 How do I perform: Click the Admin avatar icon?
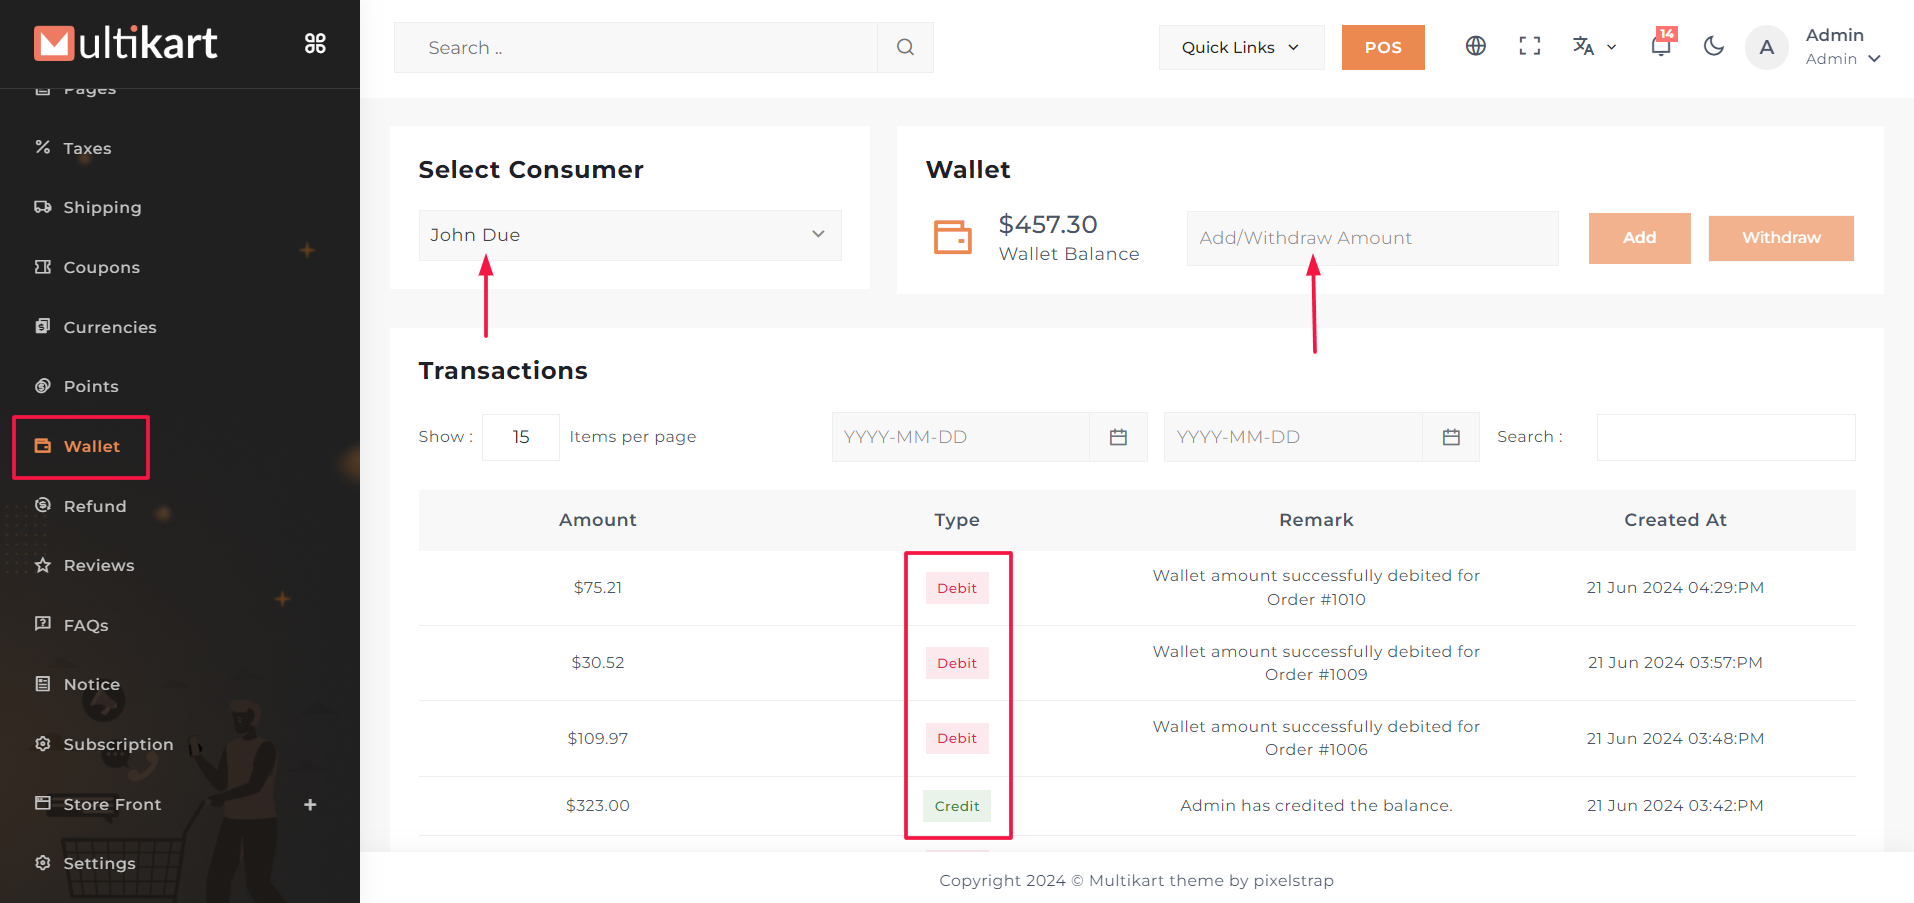(1766, 47)
